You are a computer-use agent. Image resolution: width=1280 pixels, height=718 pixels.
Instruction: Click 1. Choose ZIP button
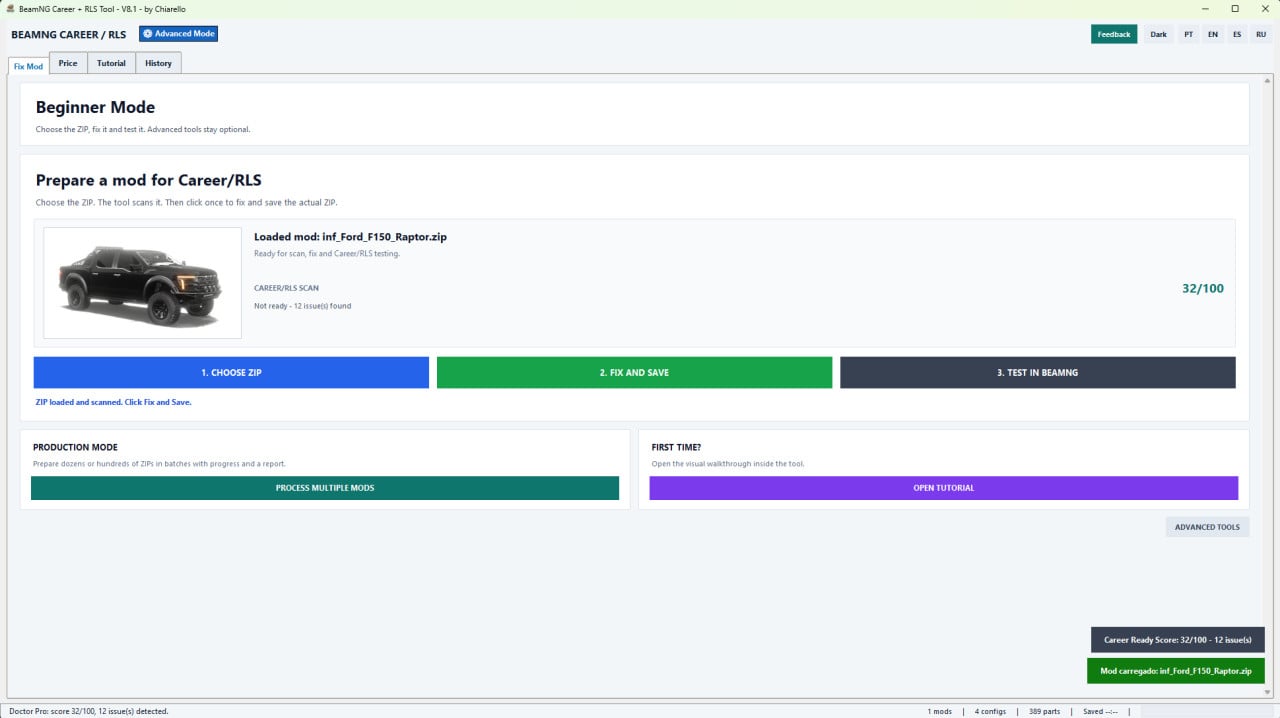[x=231, y=372]
